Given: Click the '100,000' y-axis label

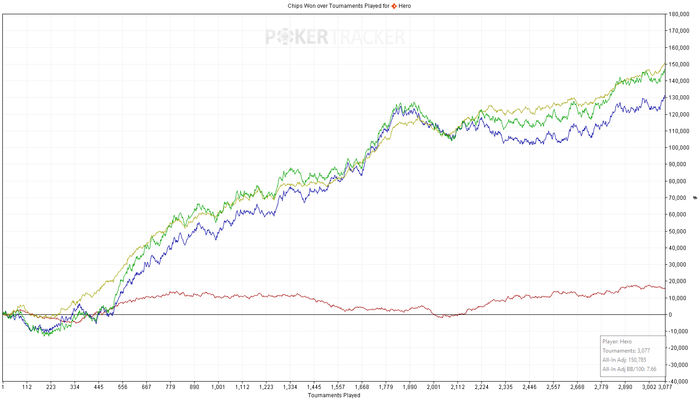Looking at the screenshot, I should tap(679, 148).
